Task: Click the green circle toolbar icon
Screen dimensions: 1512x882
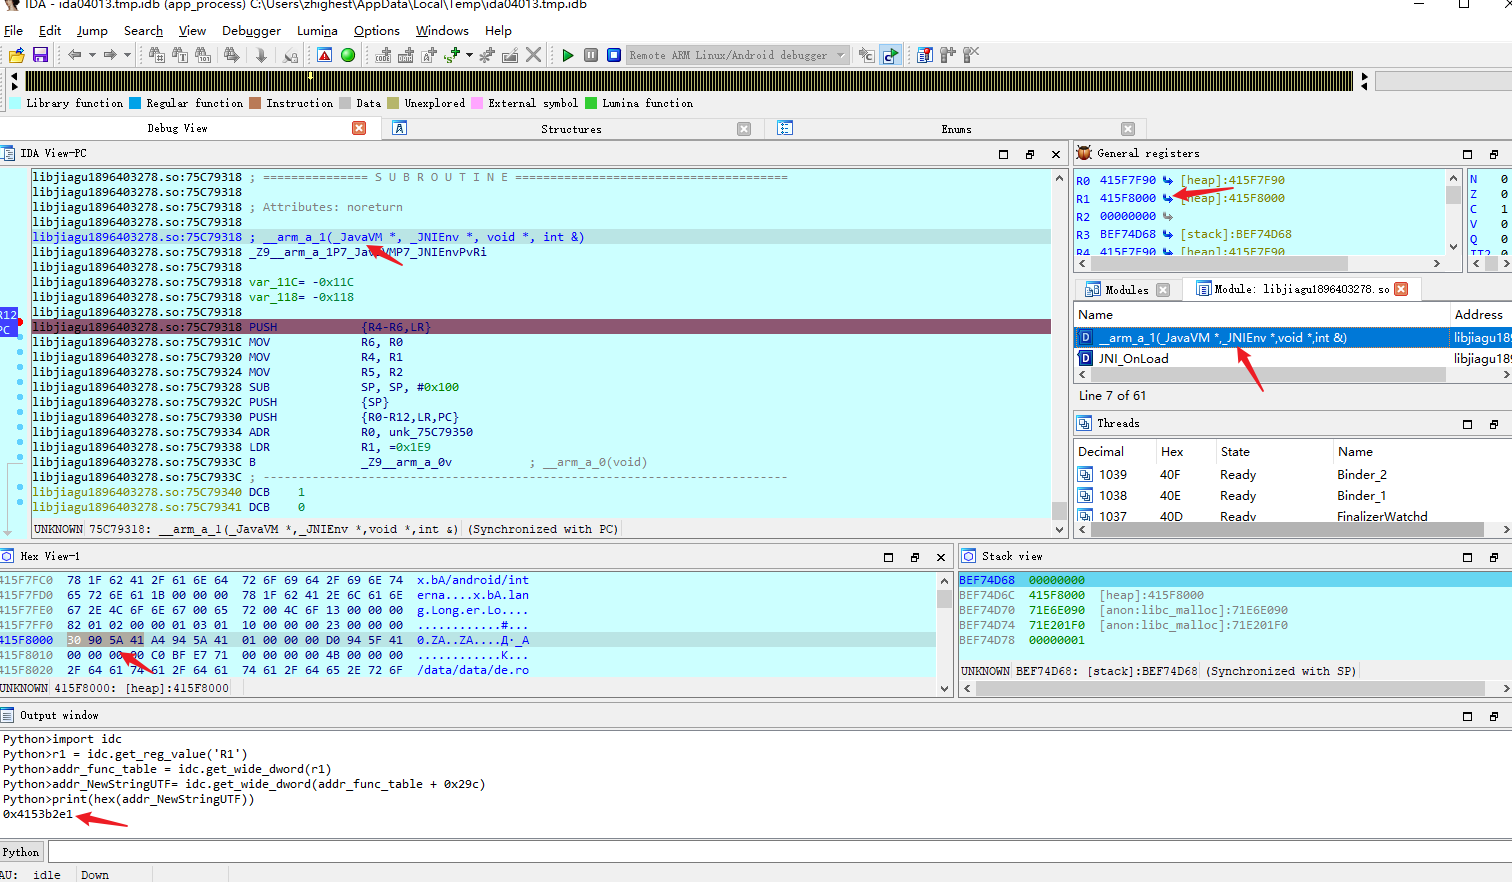Action: click(348, 55)
